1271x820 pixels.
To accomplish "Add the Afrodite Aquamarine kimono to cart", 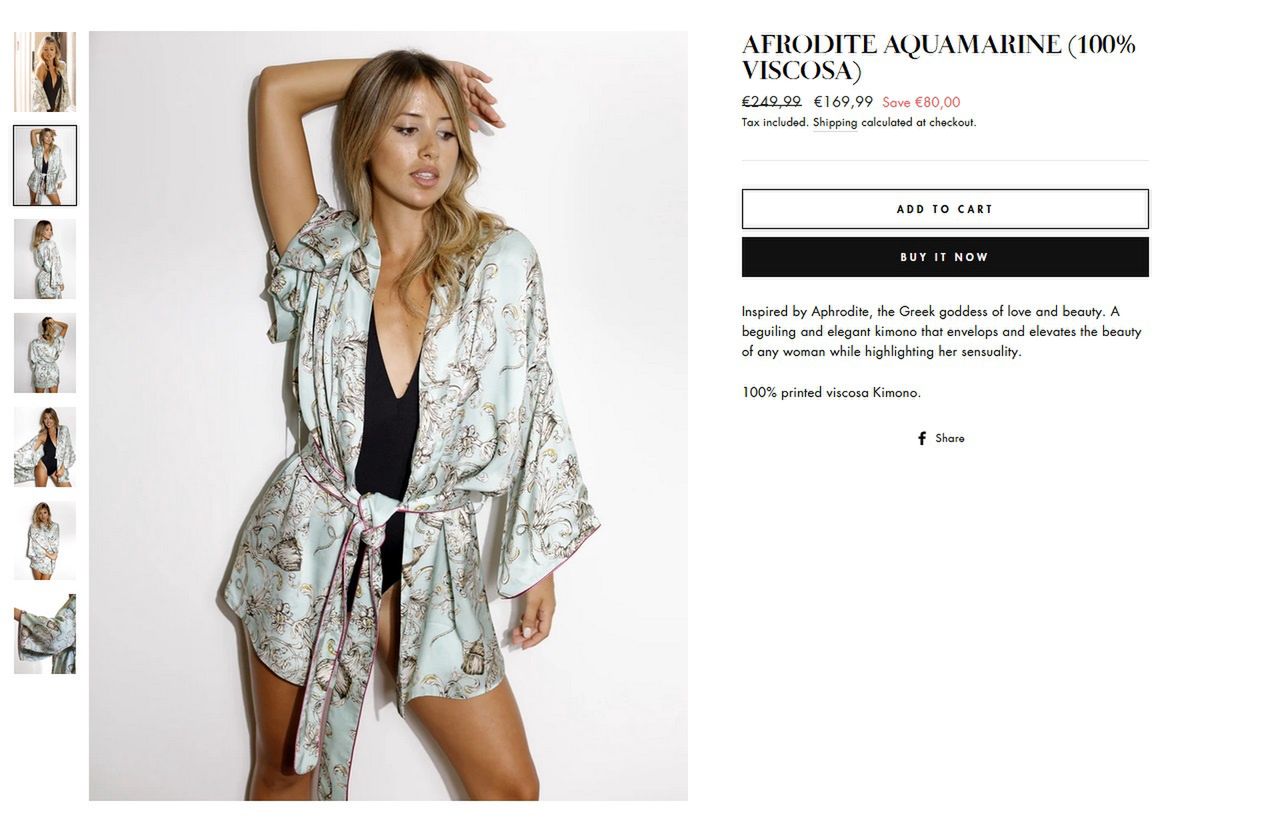I will coord(945,209).
